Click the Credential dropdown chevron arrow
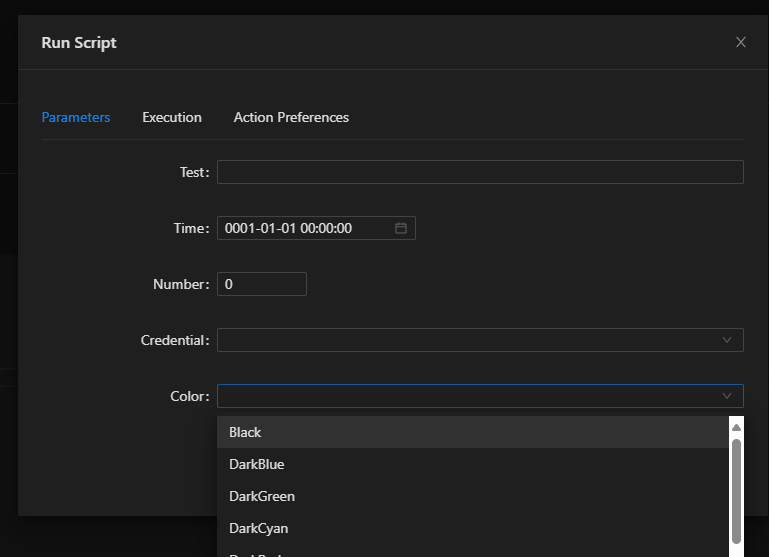The image size is (769, 557). [727, 340]
